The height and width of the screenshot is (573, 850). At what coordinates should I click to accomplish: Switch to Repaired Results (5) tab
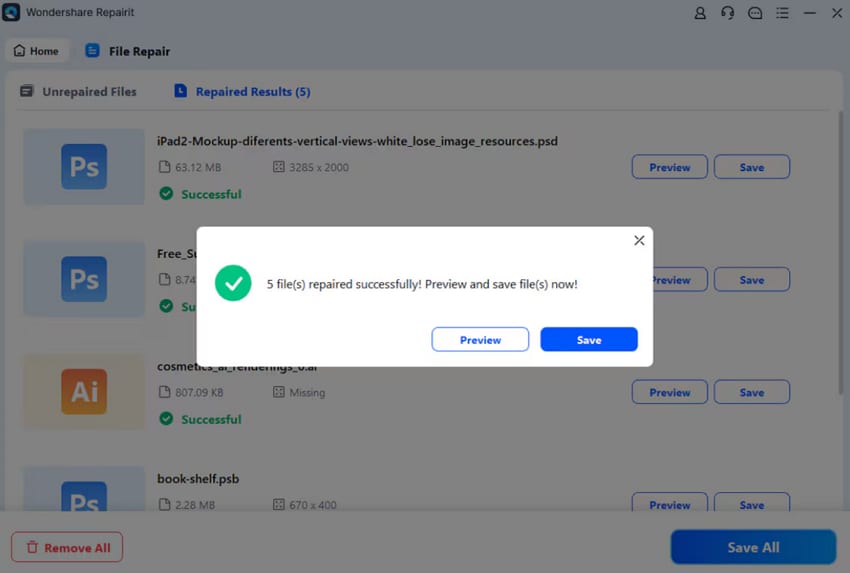242,92
